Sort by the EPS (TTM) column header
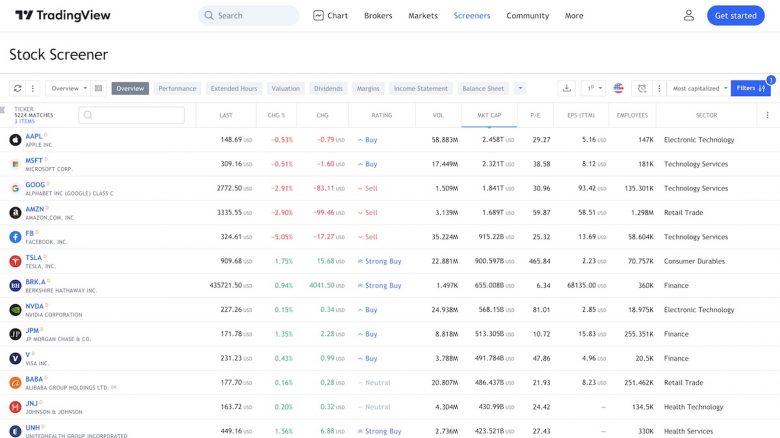 coord(581,115)
